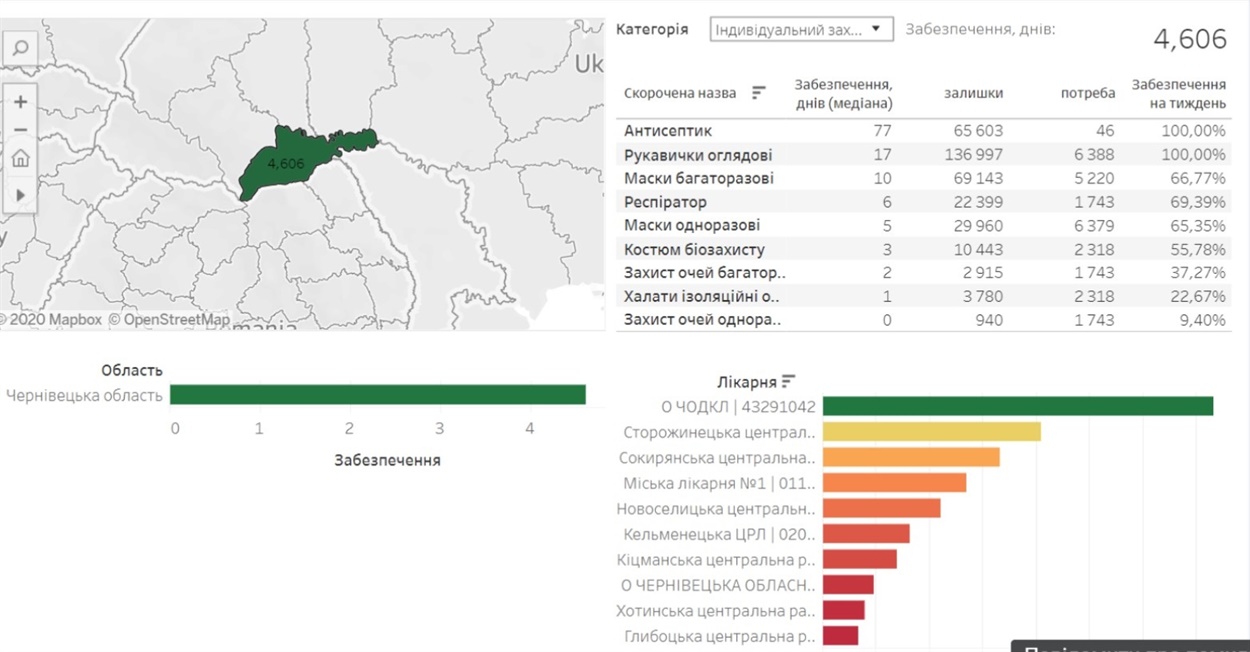Image resolution: width=1250 pixels, height=652 pixels.
Task: Select the Міська лікарня №1 bar
Action: [x=894, y=483]
